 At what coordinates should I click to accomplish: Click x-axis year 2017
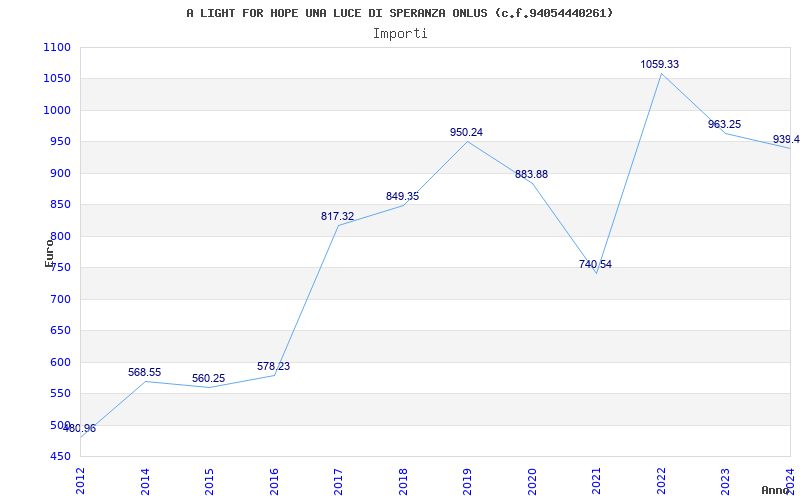(x=338, y=481)
